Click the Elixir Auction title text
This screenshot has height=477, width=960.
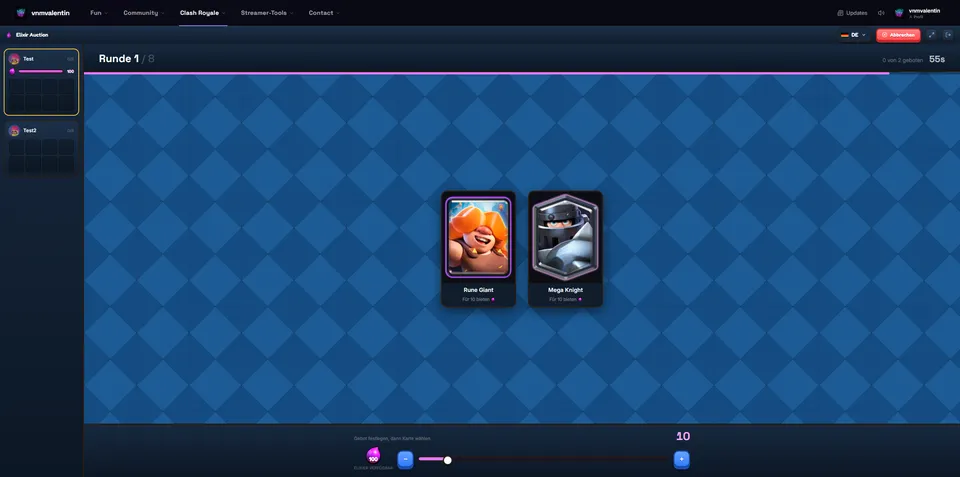pos(32,35)
